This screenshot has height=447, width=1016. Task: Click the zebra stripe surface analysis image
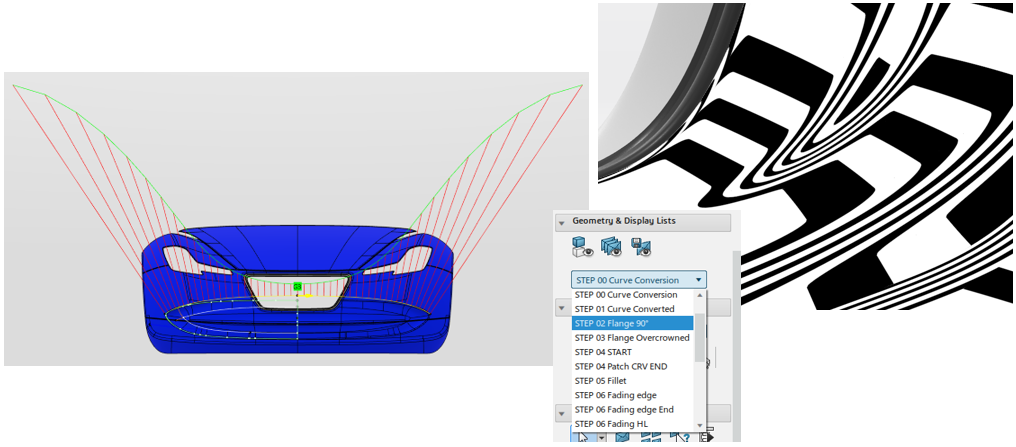pos(805,155)
